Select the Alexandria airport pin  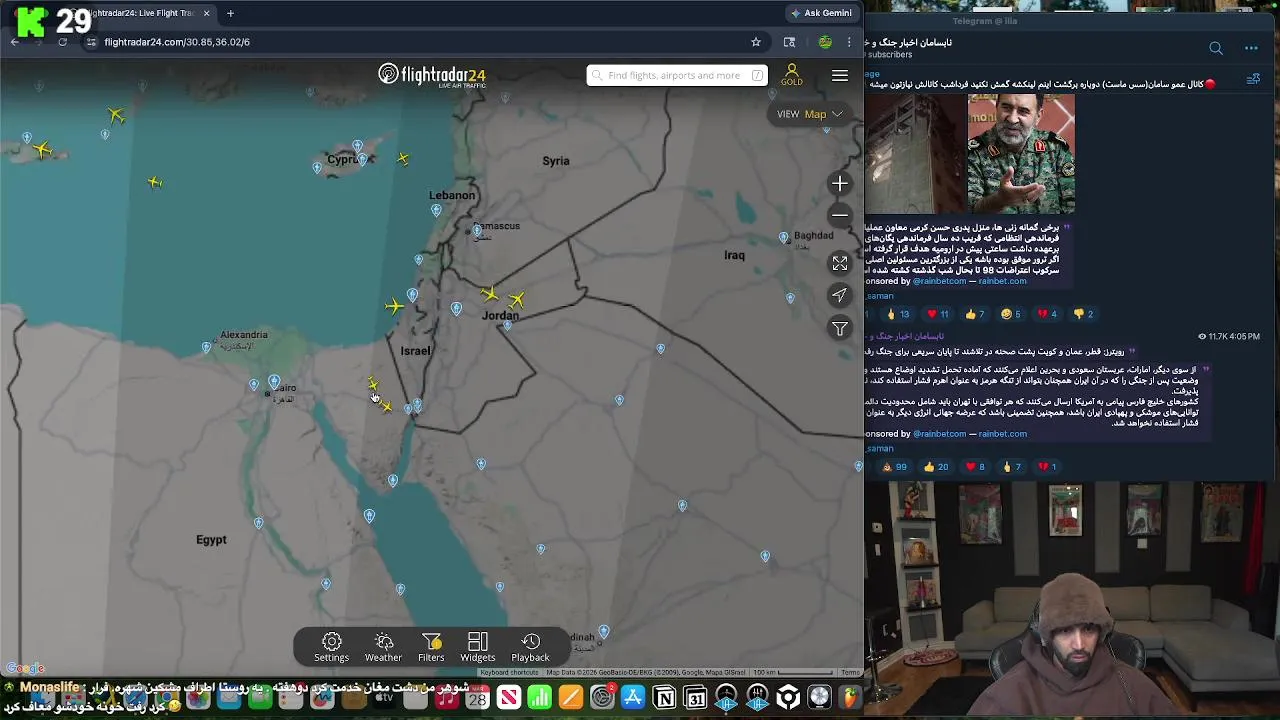click(206, 348)
